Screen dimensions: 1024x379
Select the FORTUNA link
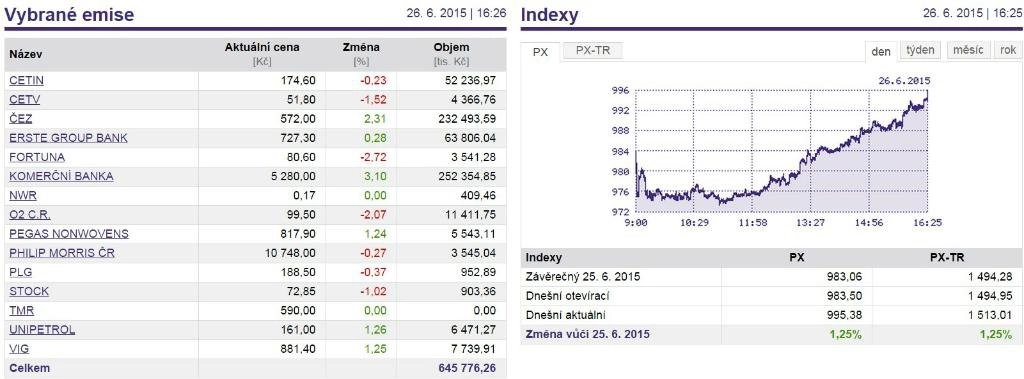tap(37, 157)
